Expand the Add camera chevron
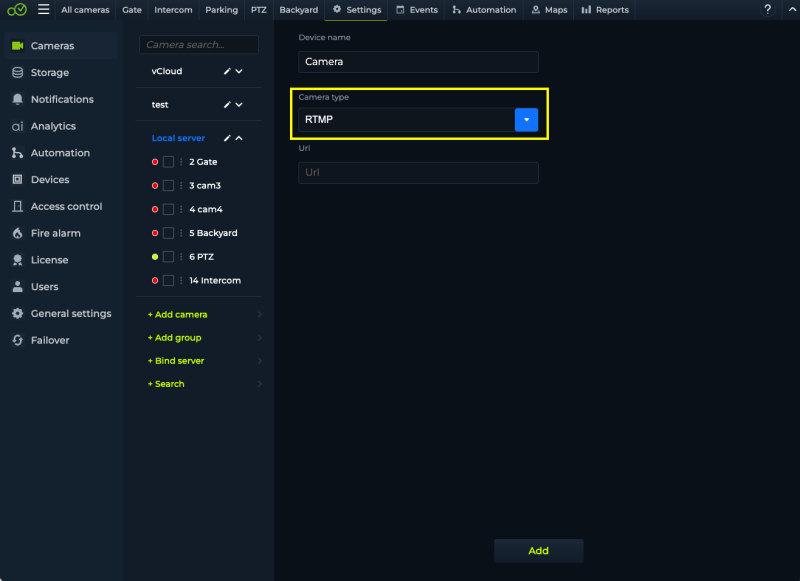The width and height of the screenshot is (800, 581). [260, 315]
